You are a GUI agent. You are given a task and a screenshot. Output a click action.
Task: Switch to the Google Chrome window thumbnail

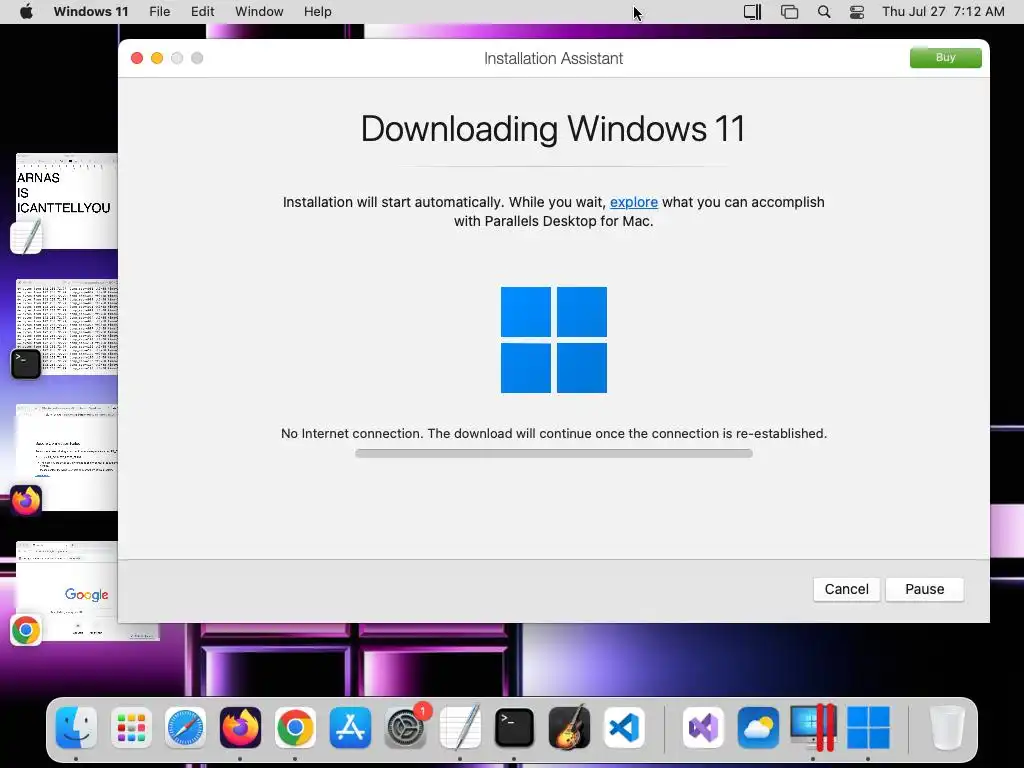86,591
